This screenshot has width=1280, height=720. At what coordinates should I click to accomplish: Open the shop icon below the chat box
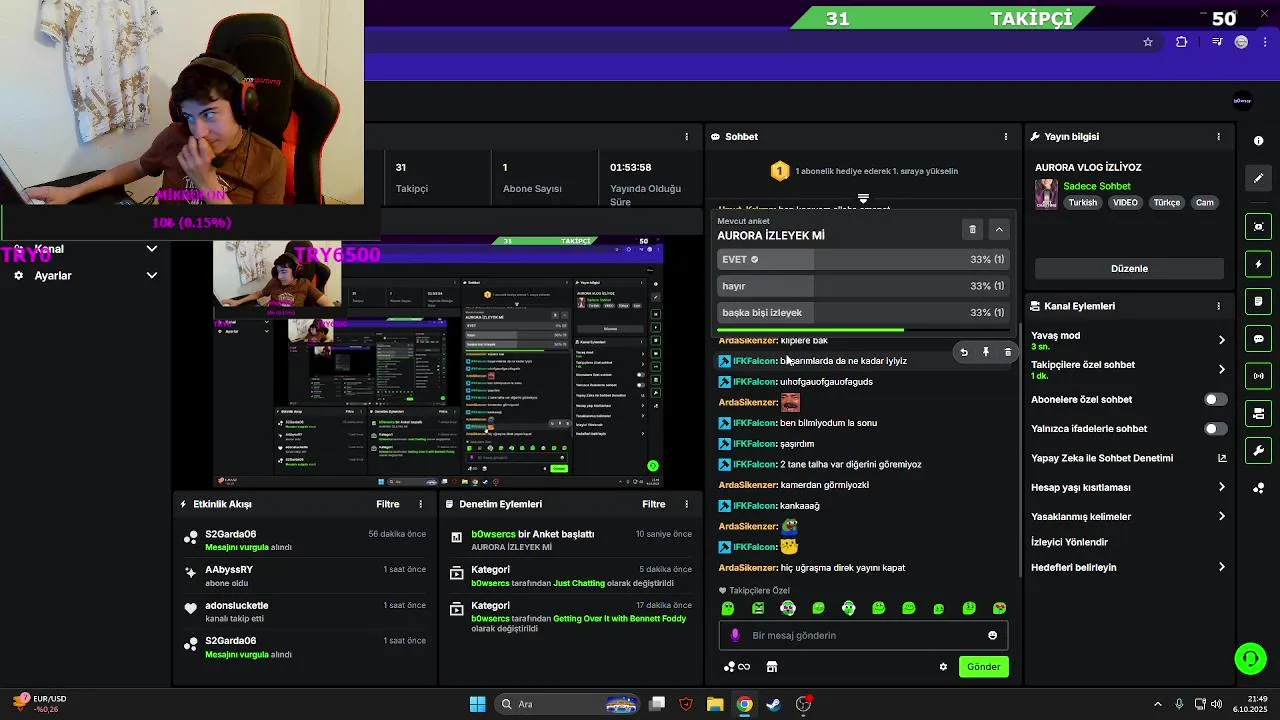tap(772, 667)
